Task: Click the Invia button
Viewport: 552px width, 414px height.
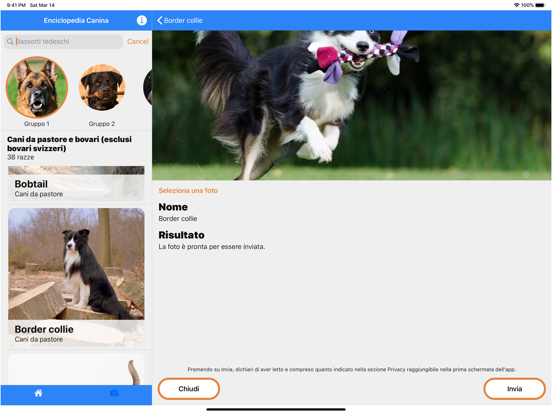Action: (514, 389)
